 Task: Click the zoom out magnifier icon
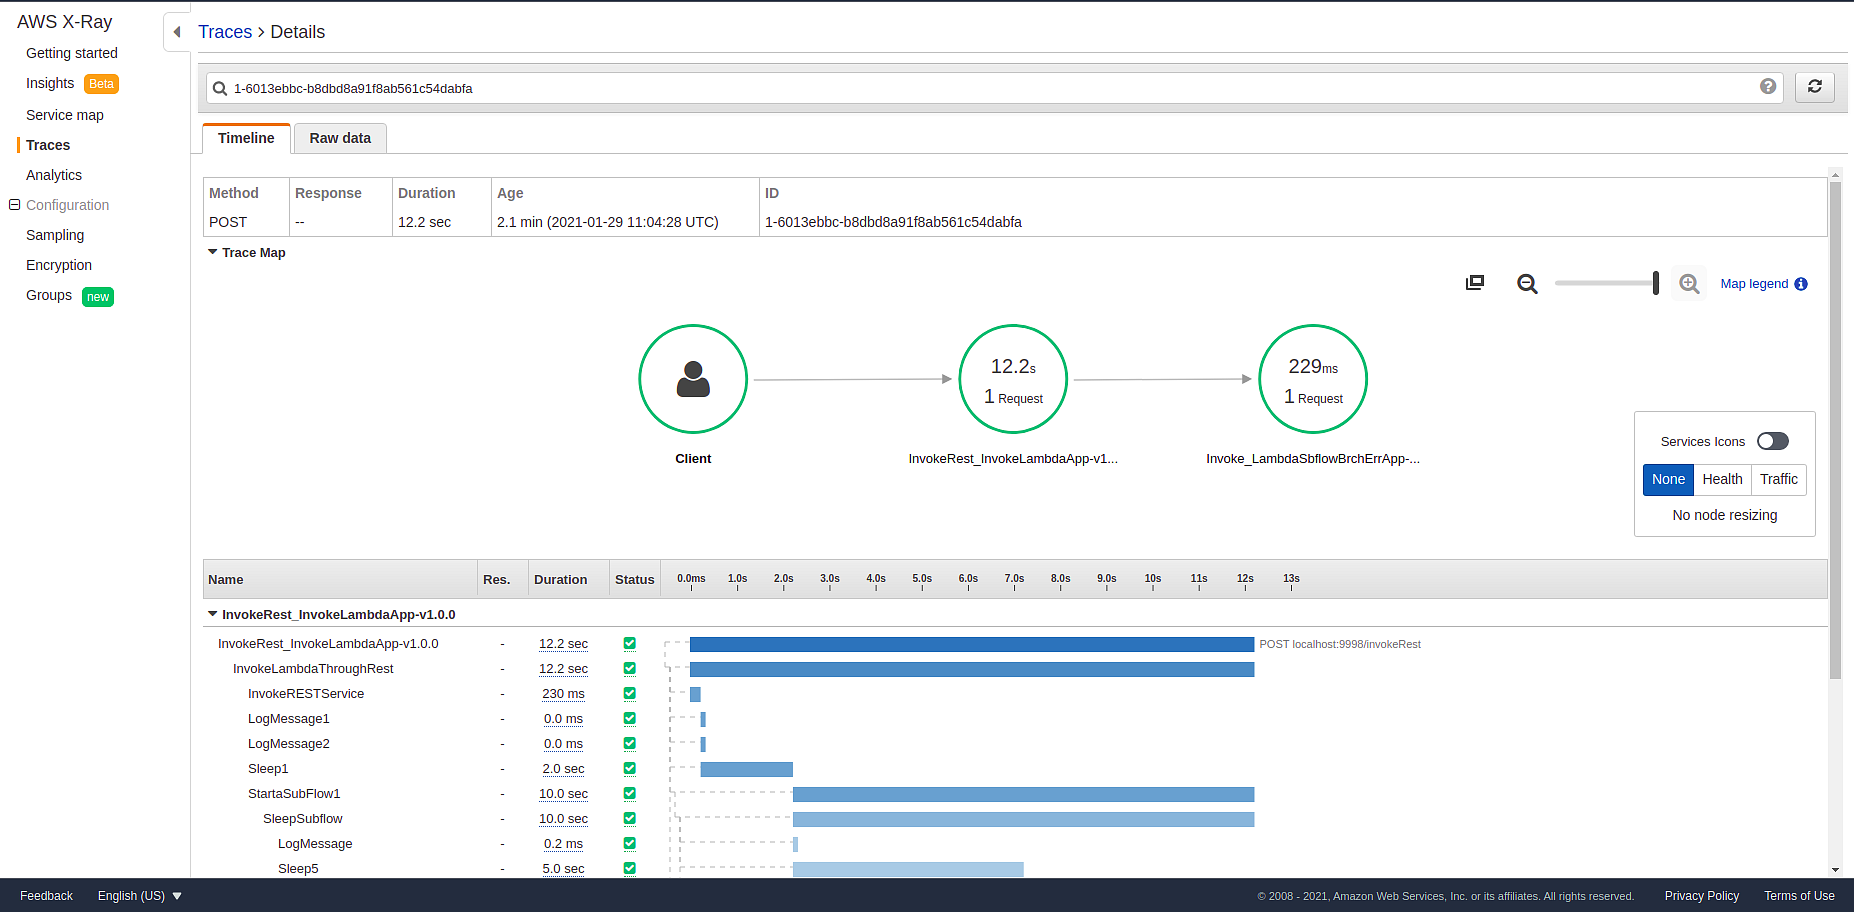1526,284
